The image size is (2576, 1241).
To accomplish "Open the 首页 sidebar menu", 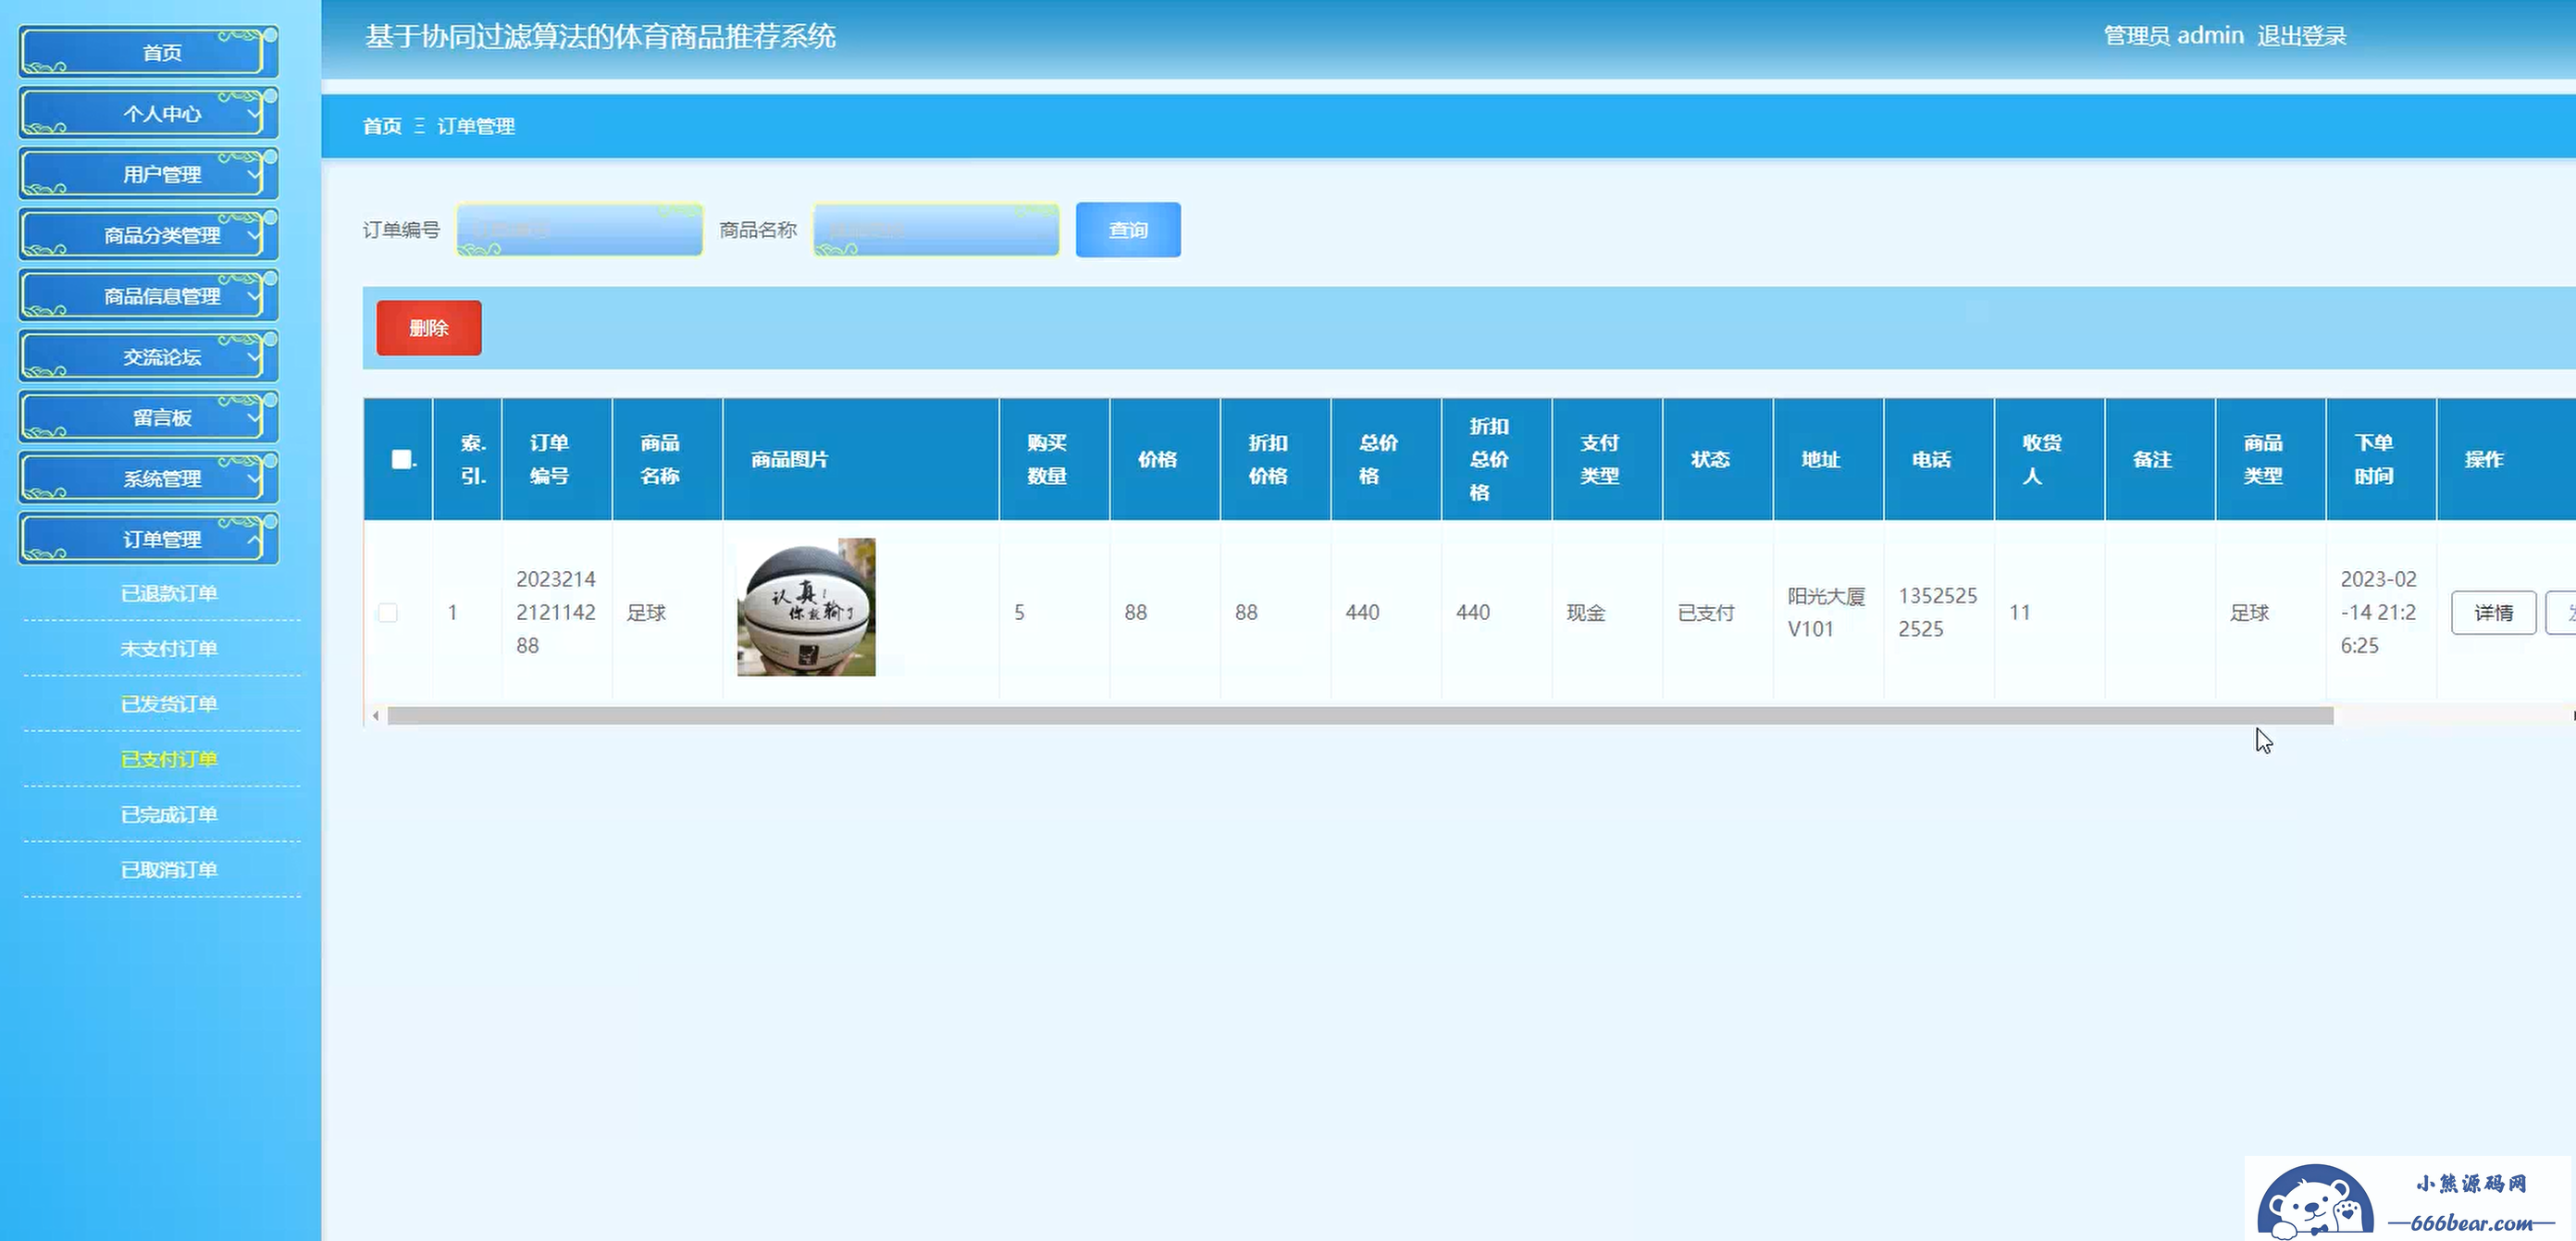I will (148, 52).
